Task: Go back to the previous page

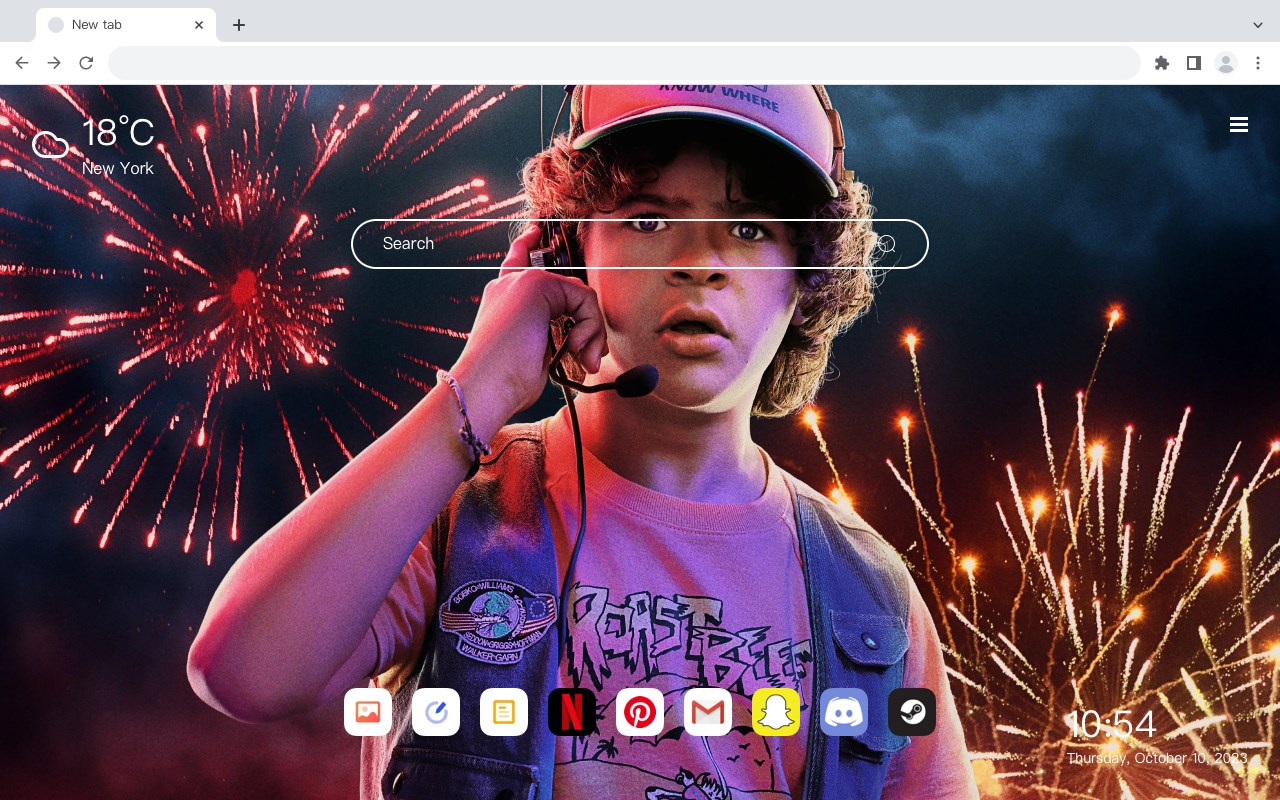Action: pyautogui.click(x=22, y=63)
